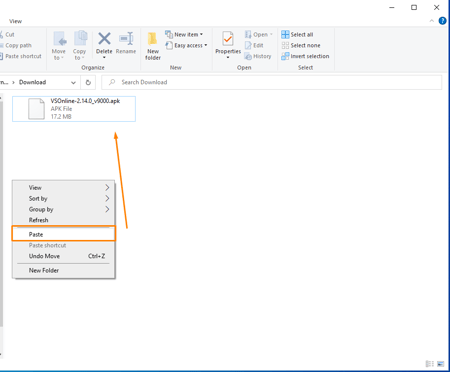The height and width of the screenshot is (372, 450).
Task: Click Select none in ribbon
Action: [301, 45]
